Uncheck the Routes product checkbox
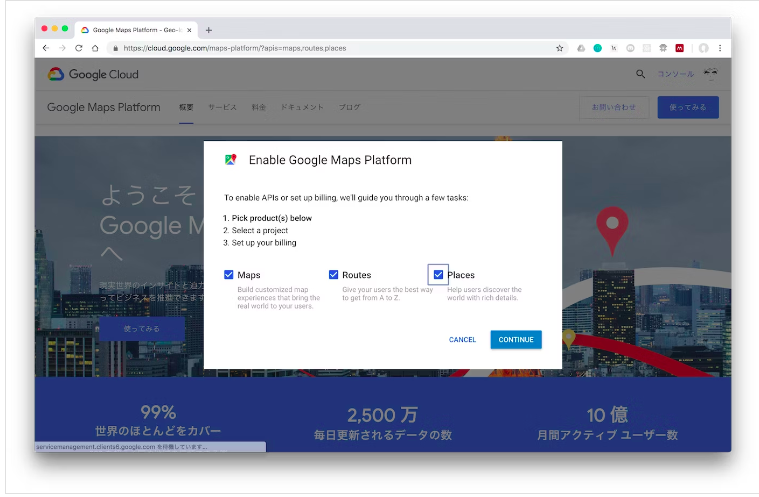 (334, 274)
